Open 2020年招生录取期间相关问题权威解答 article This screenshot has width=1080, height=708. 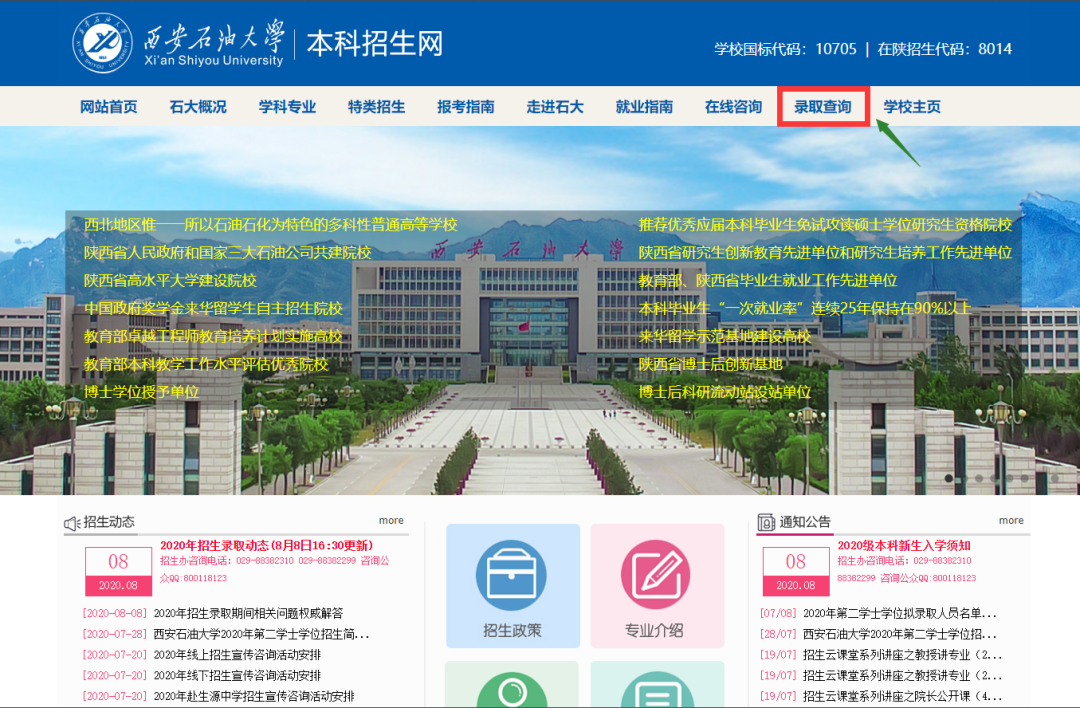pos(248,613)
